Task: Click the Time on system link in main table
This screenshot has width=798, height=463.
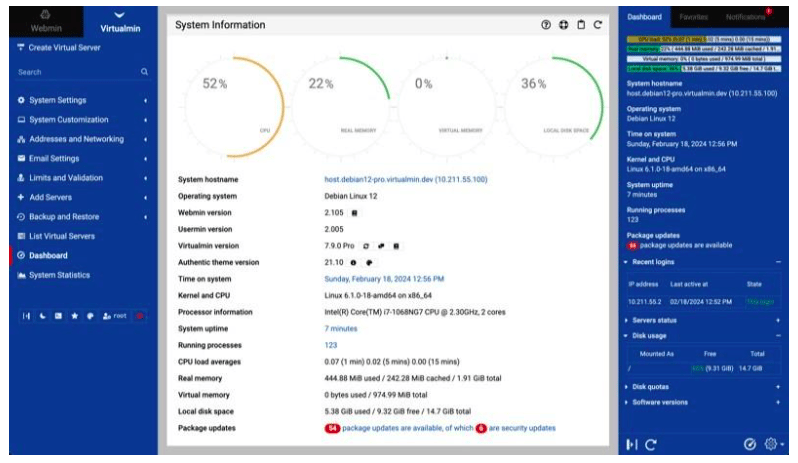Action: (x=384, y=279)
